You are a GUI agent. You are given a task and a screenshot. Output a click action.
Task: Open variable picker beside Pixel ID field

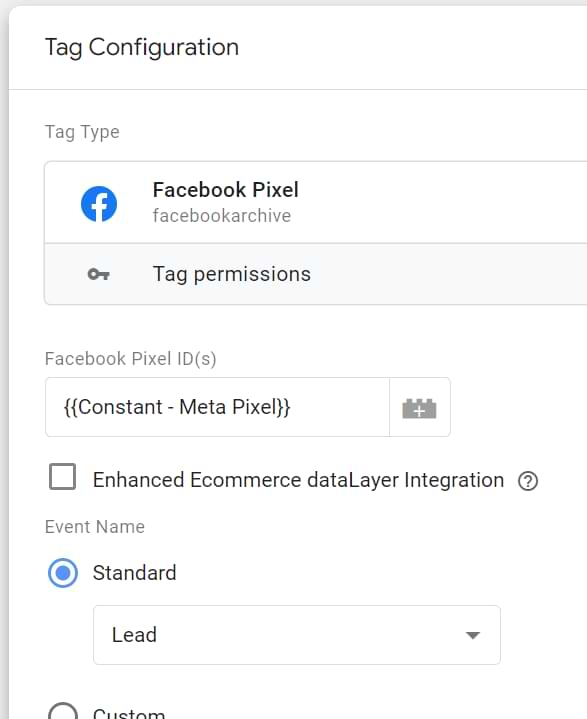(420, 407)
